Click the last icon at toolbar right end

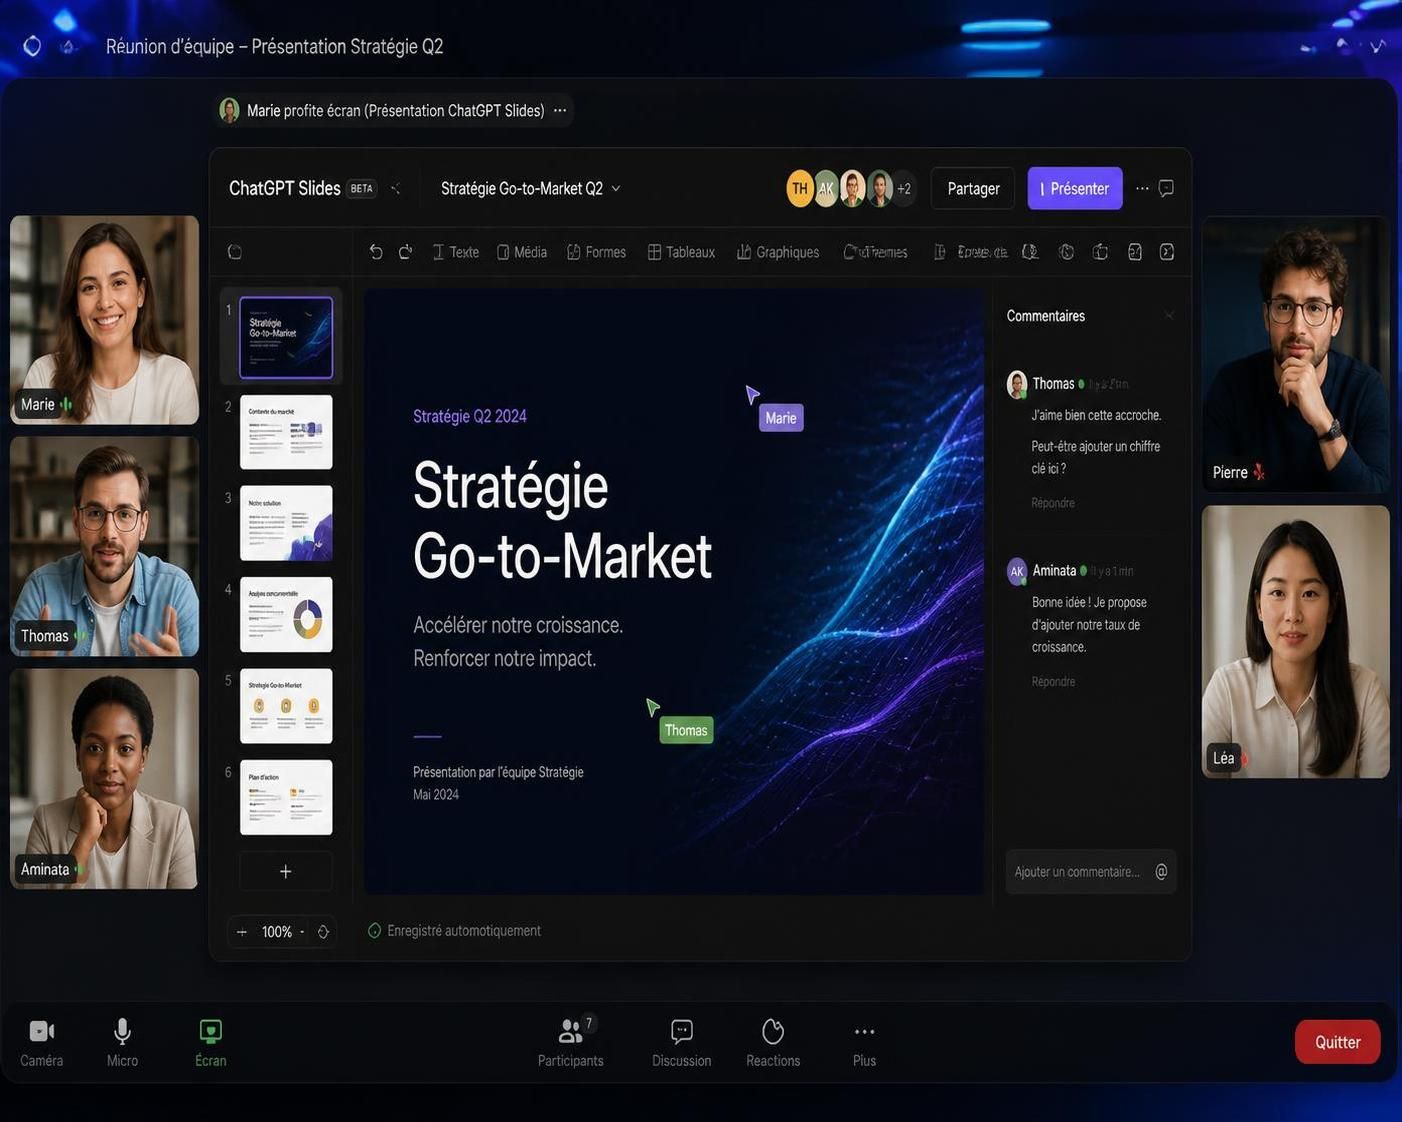coord(1167,252)
